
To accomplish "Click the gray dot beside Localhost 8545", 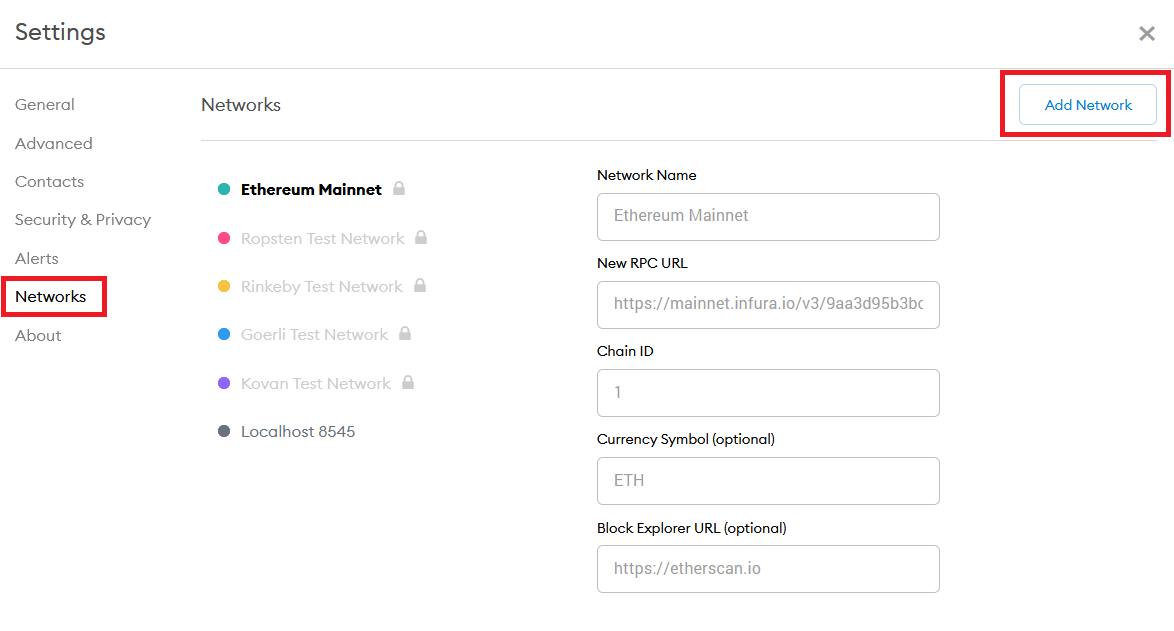I will (224, 431).
